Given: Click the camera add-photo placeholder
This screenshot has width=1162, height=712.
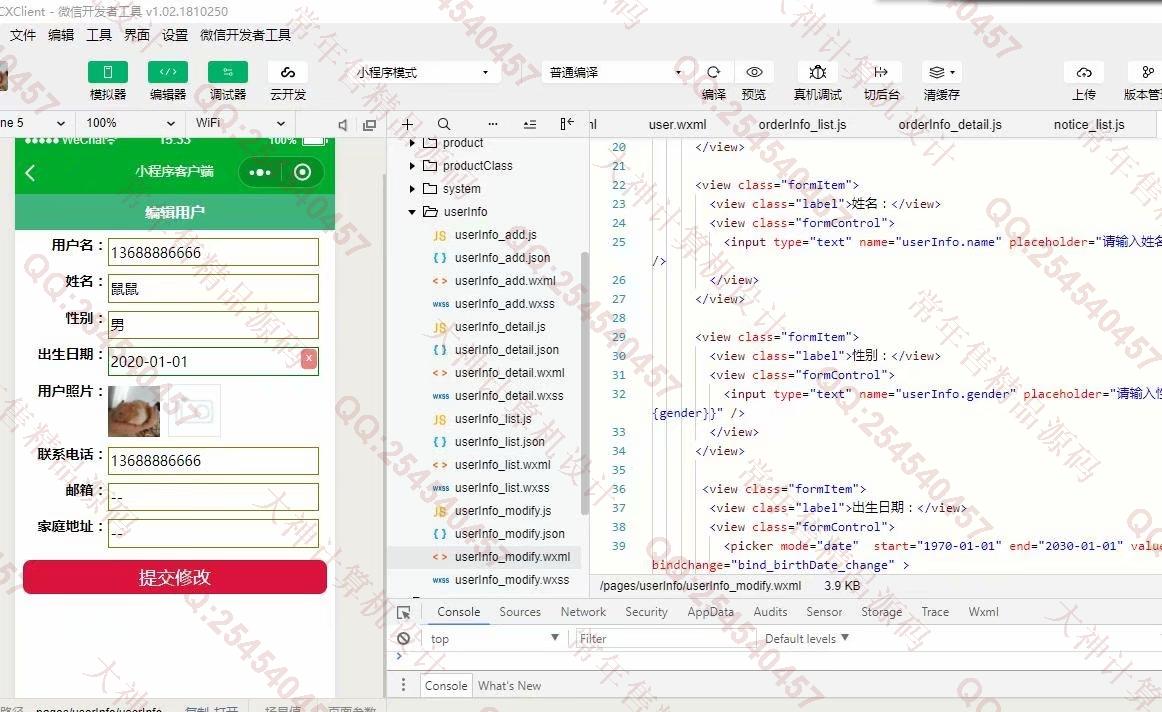Looking at the screenshot, I should (x=194, y=410).
